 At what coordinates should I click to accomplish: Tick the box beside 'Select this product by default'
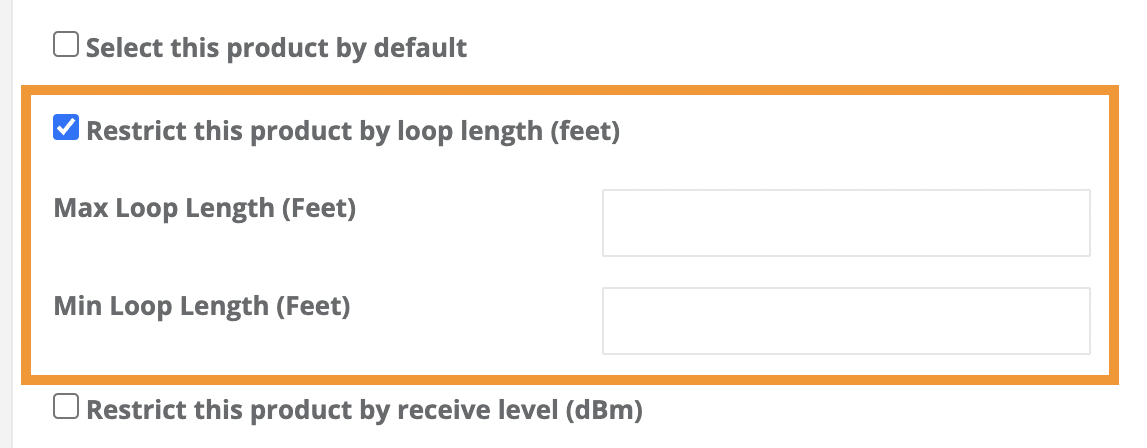click(x=66, y=46)
